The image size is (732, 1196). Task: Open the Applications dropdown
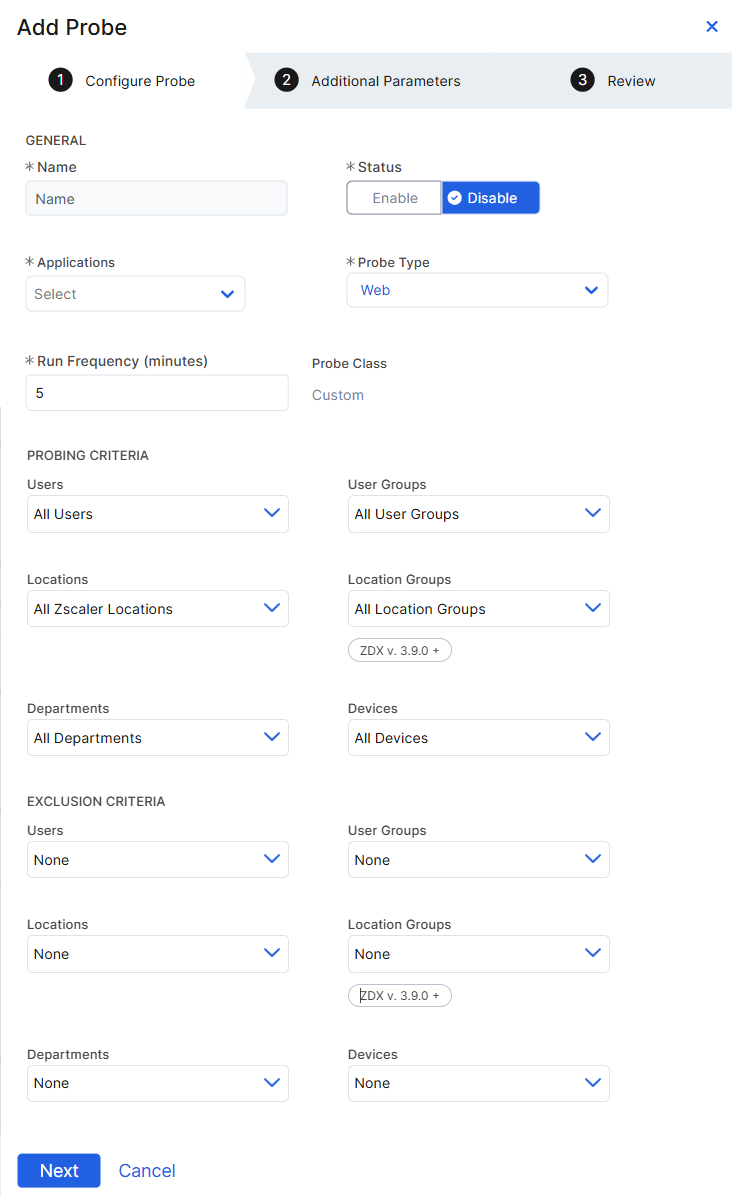point(135,294)
